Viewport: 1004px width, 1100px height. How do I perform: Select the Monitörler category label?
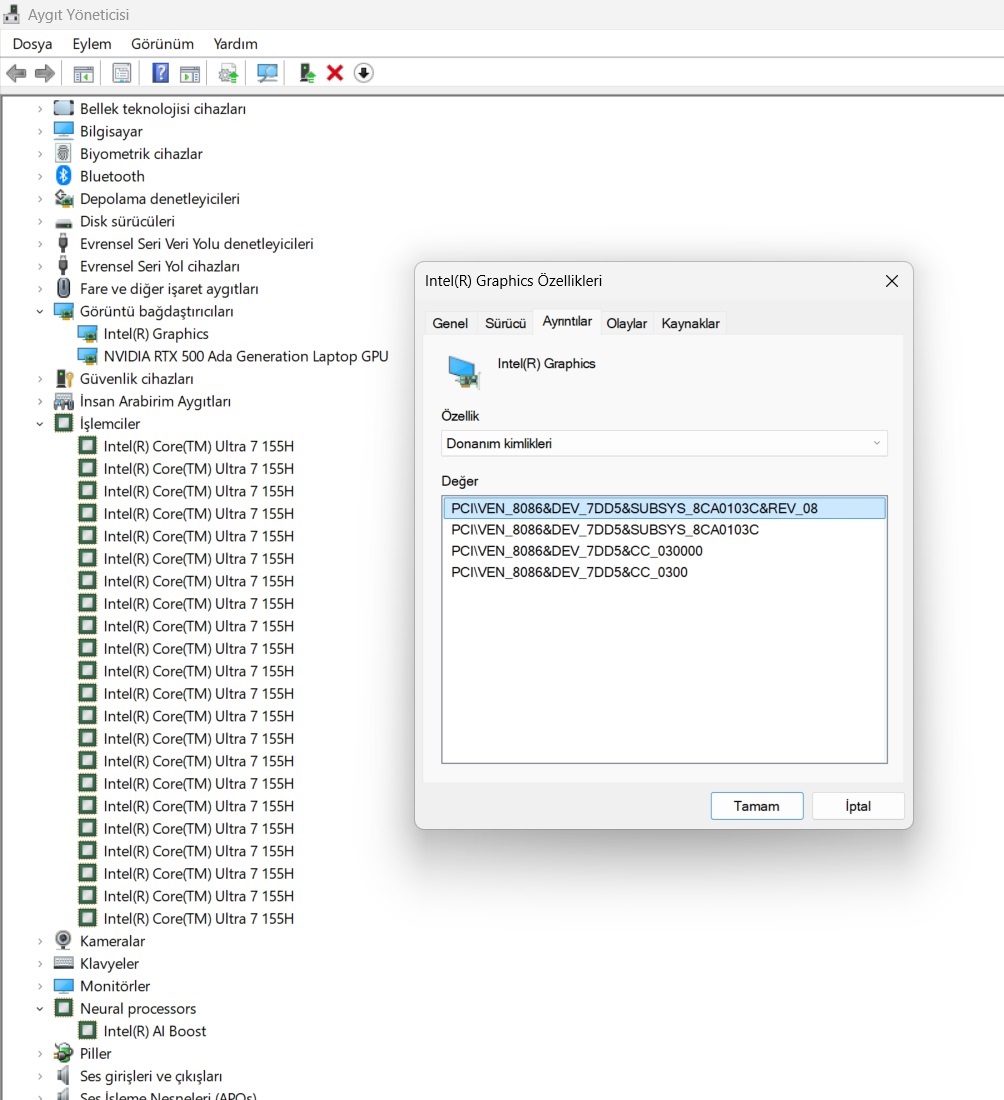point(114,986)
